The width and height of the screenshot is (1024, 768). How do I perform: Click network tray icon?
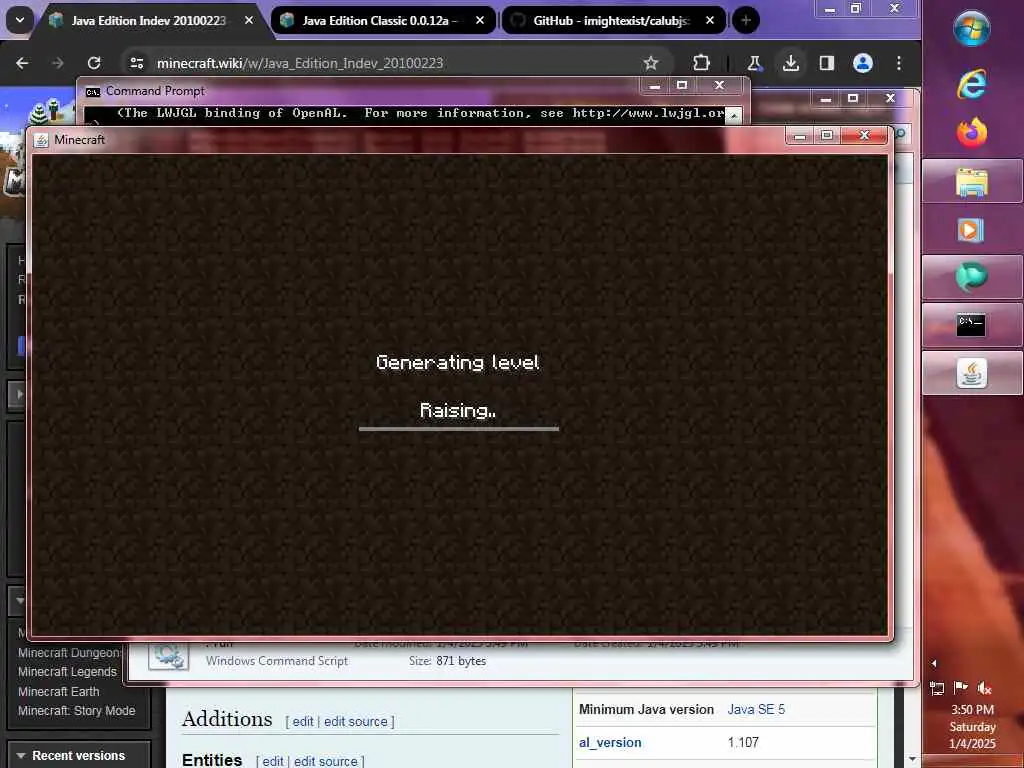coord(937,688)
